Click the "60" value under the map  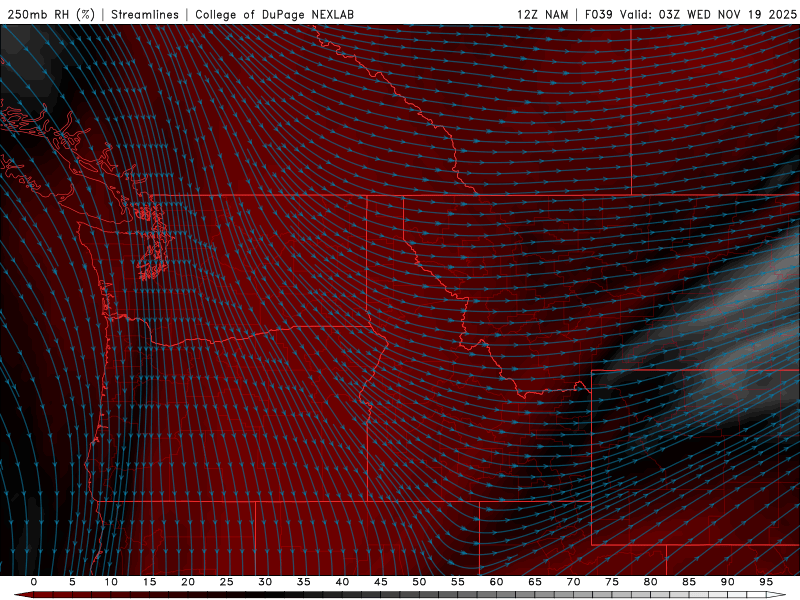496,582
